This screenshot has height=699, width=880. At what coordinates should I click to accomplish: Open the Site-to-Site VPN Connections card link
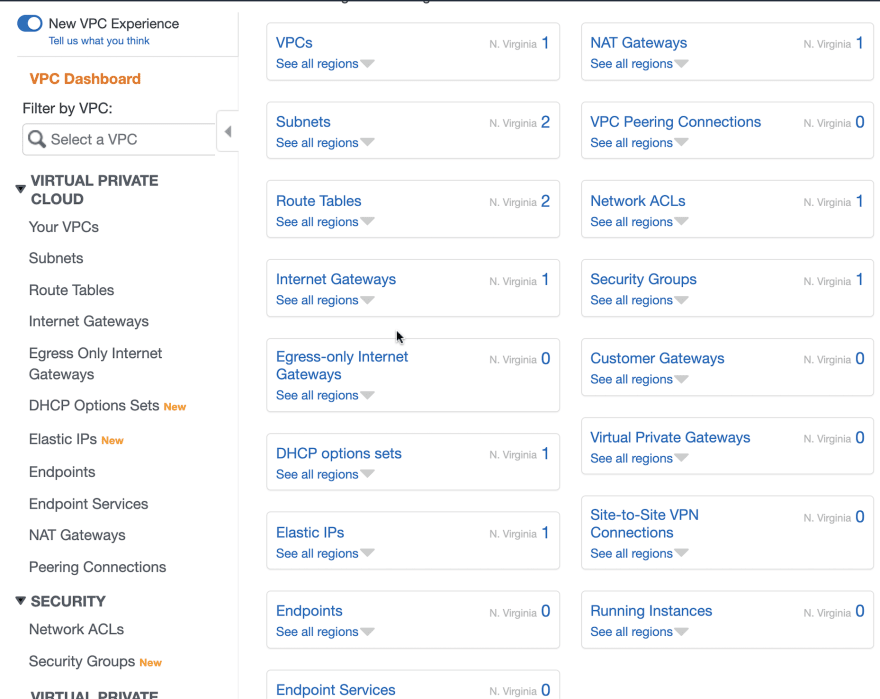click(644, 524)
